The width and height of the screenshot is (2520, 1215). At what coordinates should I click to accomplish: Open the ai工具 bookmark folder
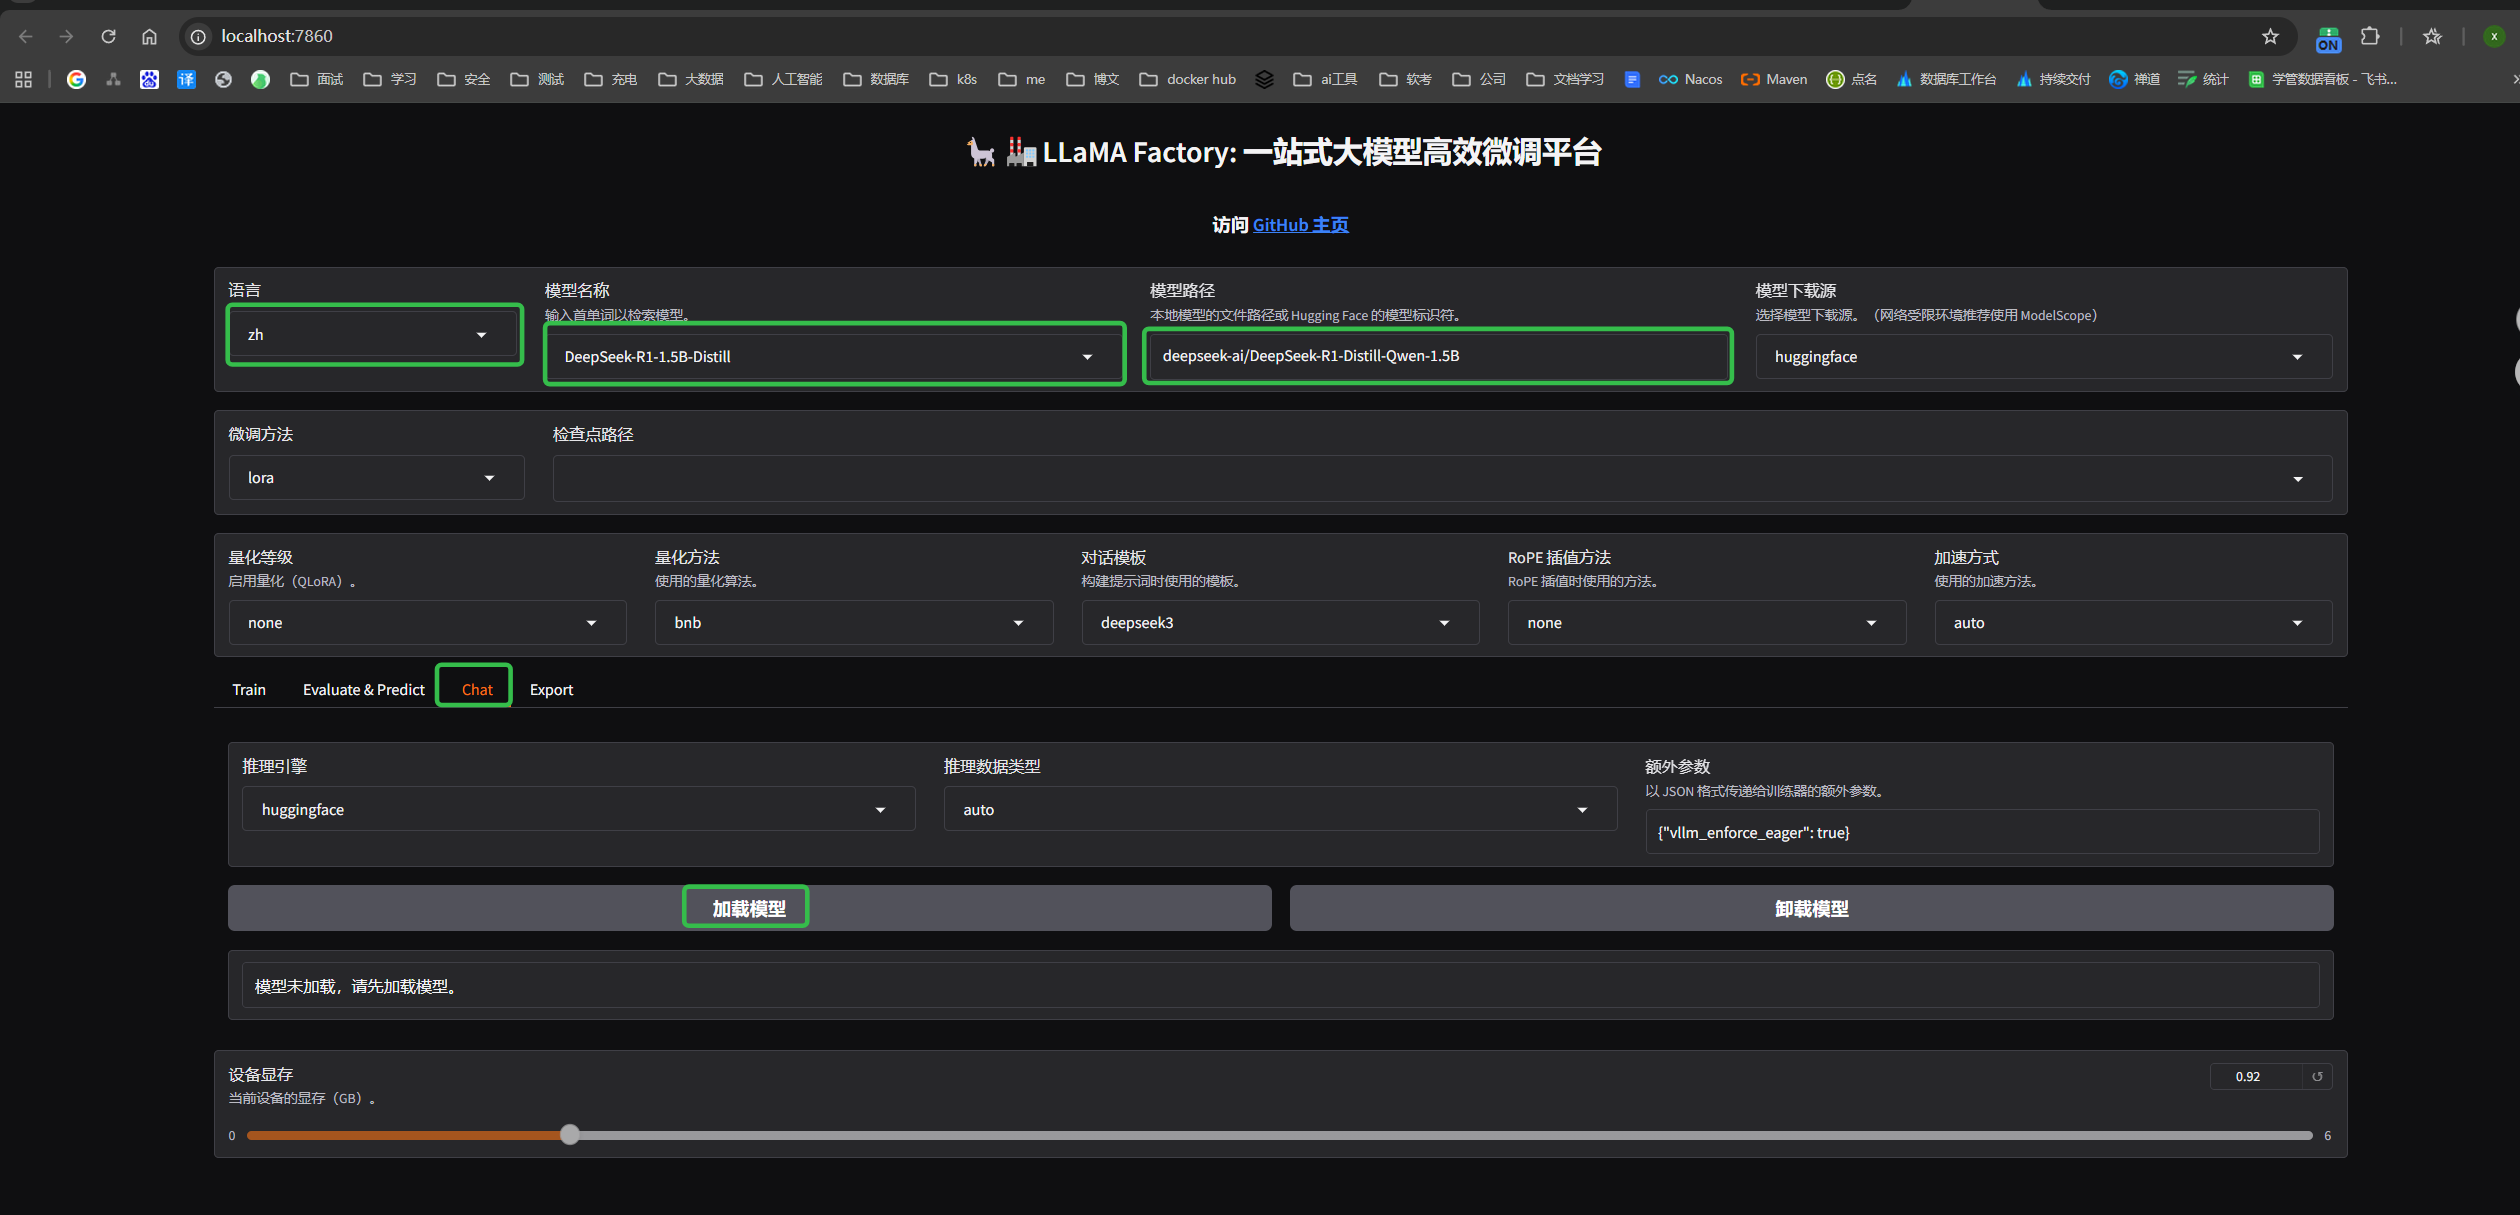coord(1325,79)
